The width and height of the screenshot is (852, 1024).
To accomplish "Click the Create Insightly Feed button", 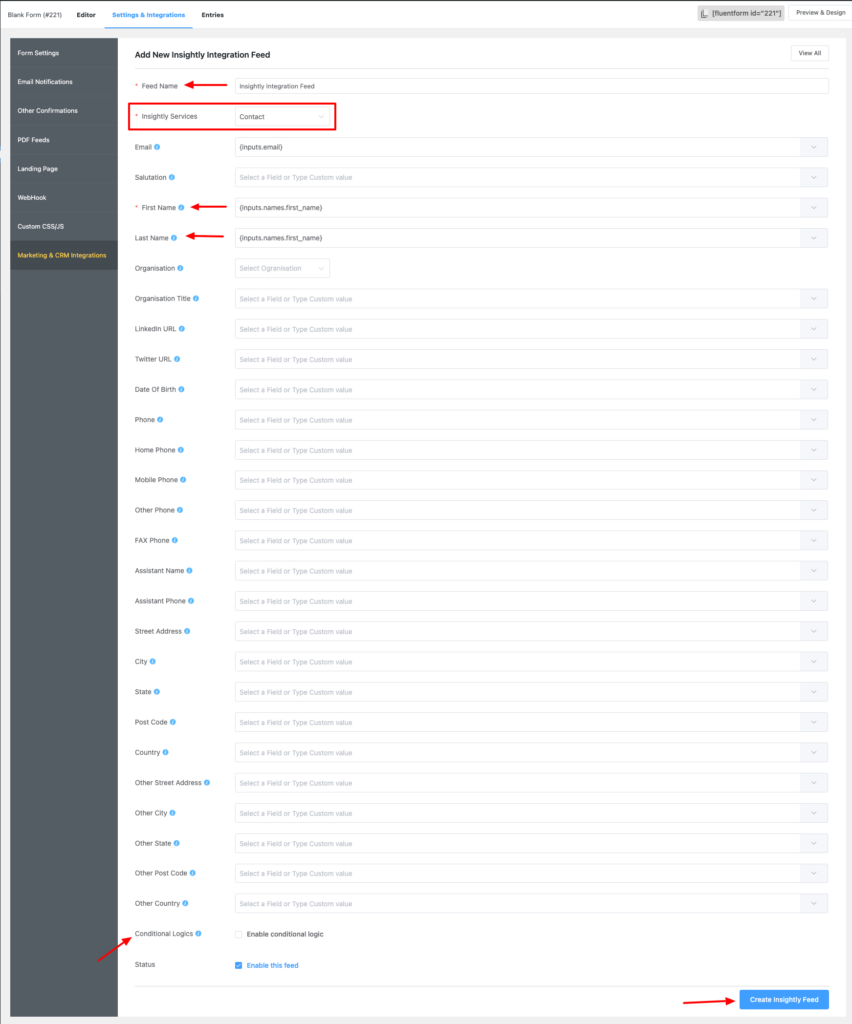I will click(783, 999).
